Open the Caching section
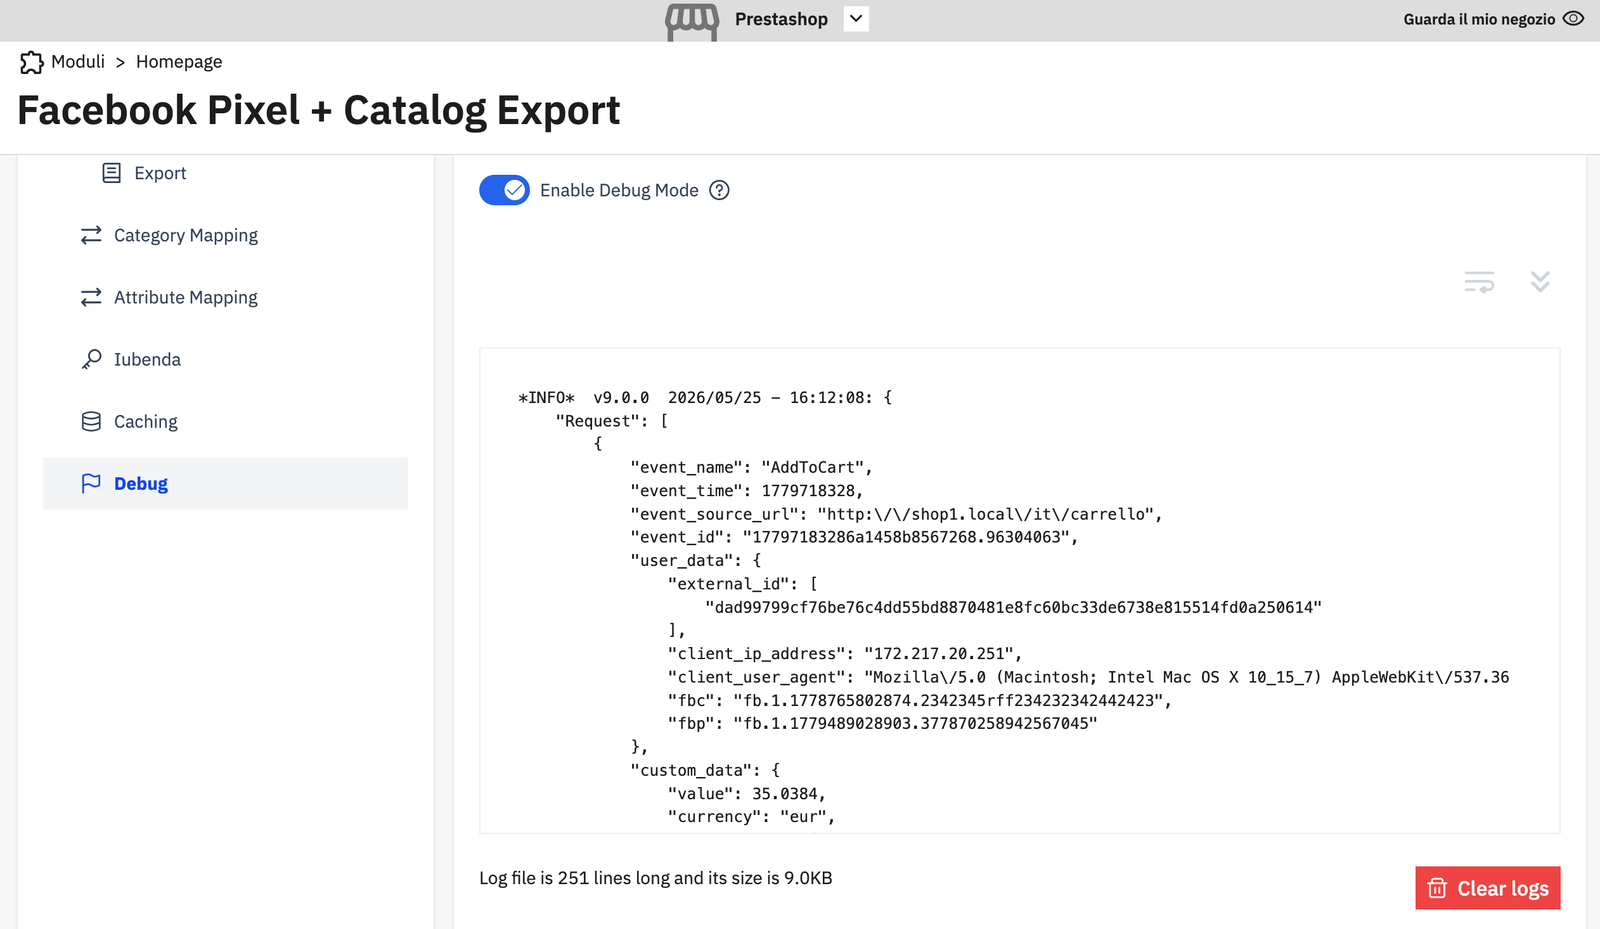 coord(146,421)
